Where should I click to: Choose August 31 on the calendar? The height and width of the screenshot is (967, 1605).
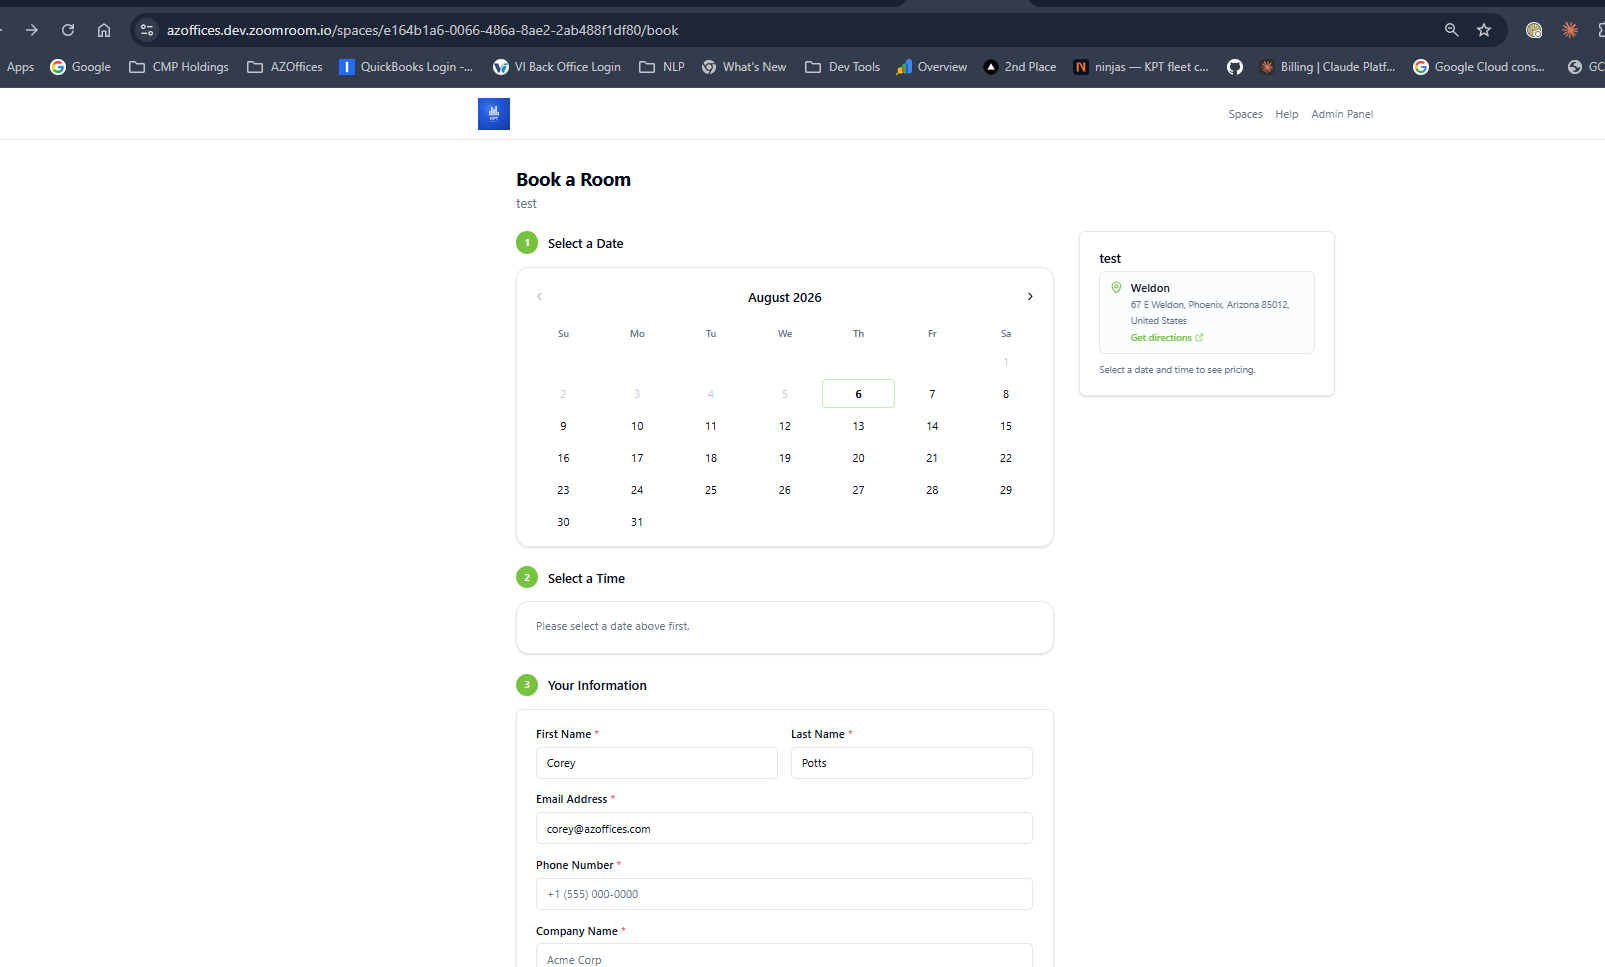(637, 522)
